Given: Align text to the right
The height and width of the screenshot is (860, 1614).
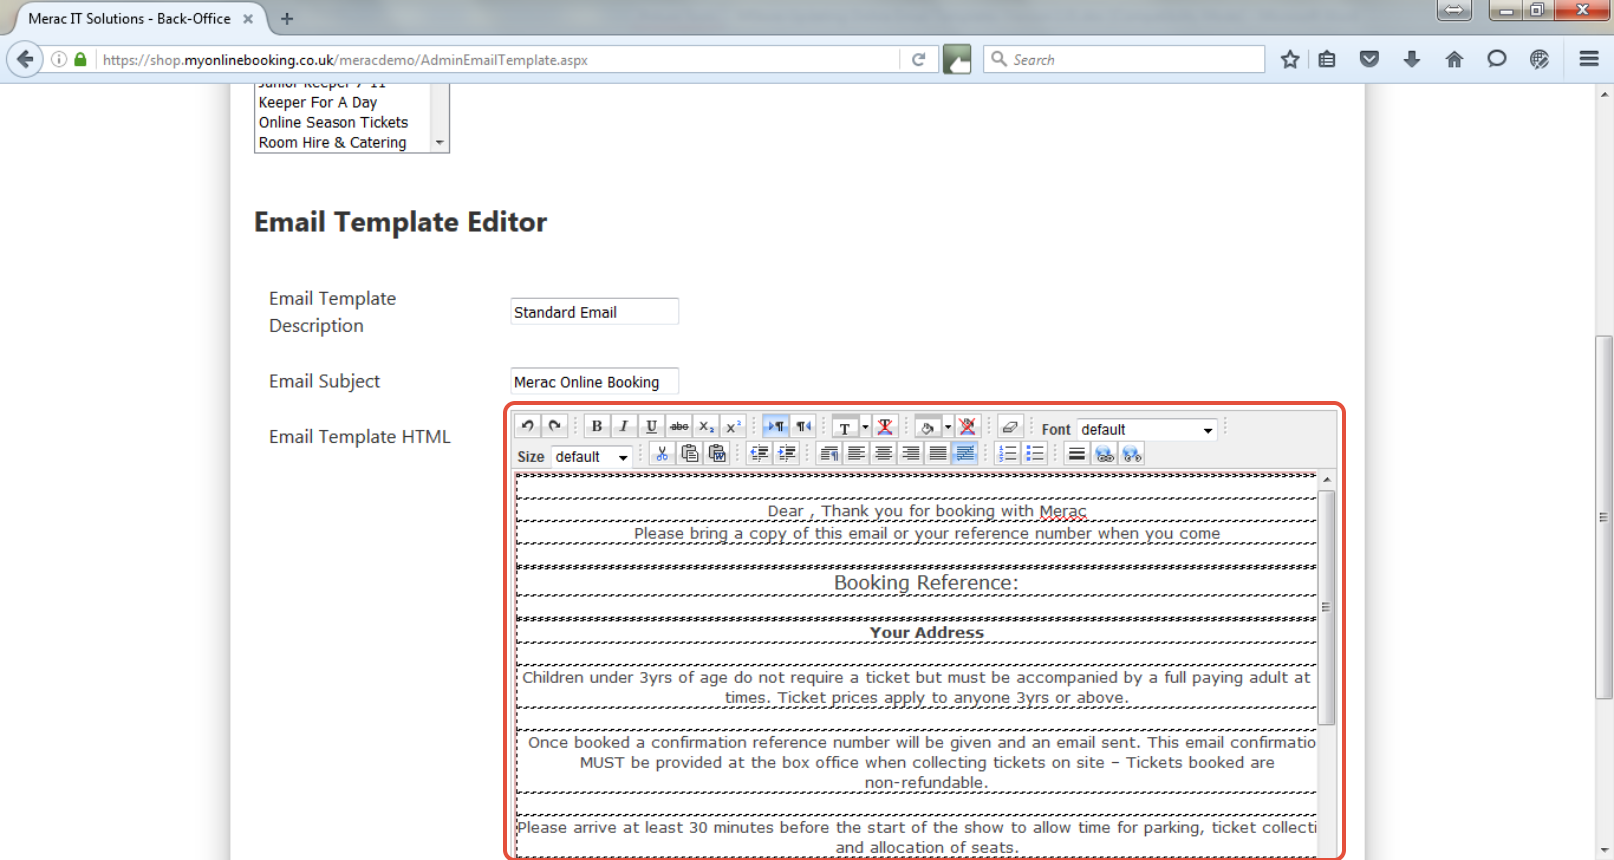Looking at the screenshot, I should 910,454.
